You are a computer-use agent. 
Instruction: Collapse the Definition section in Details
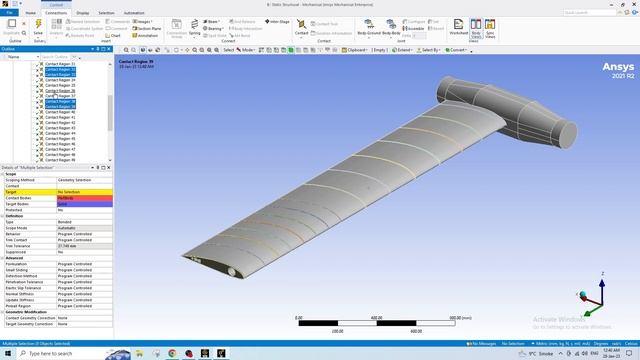[x=2, y=216]
